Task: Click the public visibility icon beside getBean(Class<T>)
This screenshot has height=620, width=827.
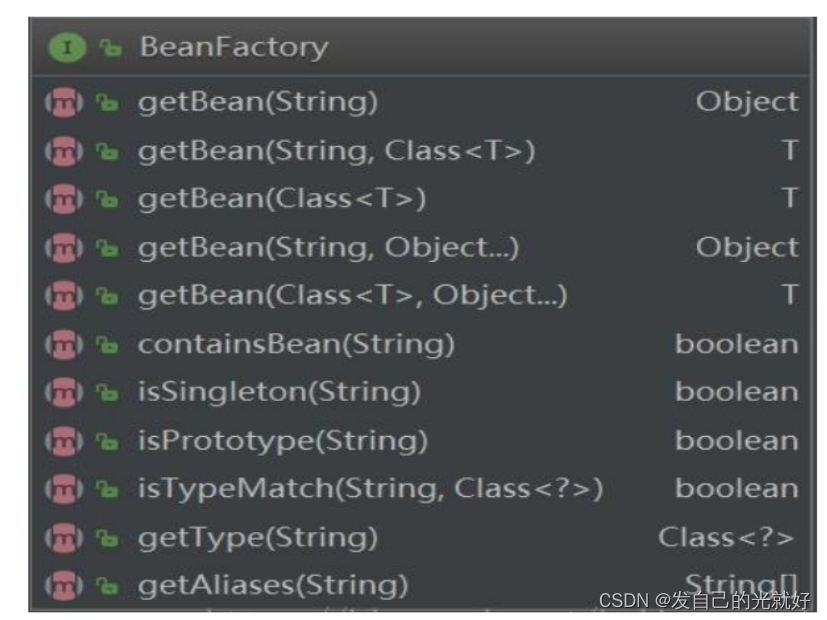Action: (107, 199)
